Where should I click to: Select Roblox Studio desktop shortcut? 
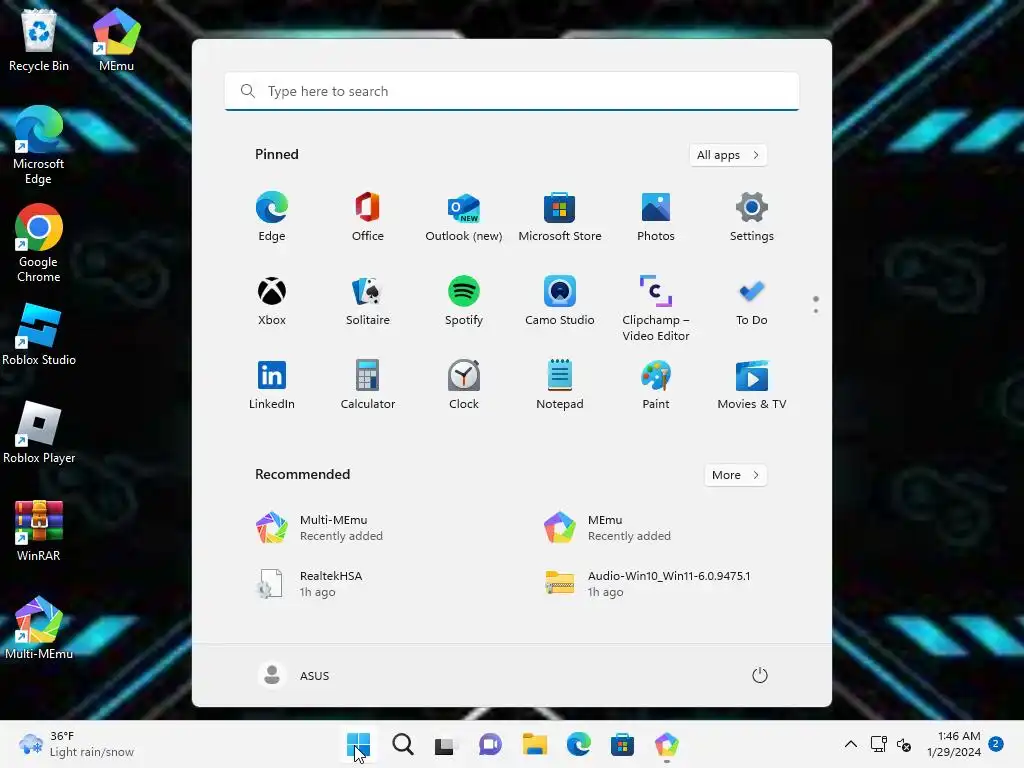(39, 334)
